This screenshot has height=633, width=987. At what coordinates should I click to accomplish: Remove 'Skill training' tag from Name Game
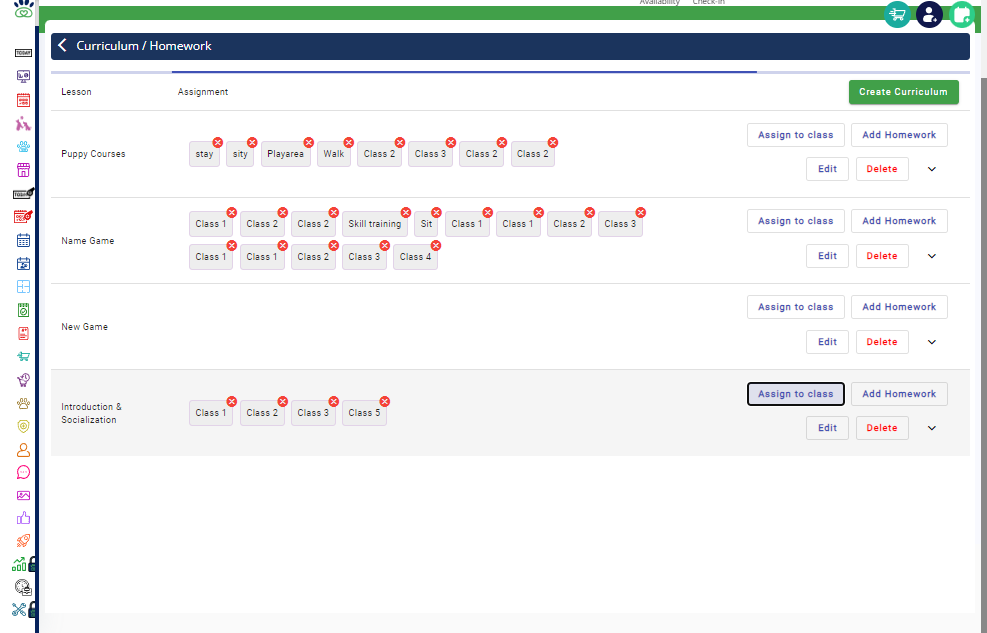pyautogui.click(x=406, y=213)
